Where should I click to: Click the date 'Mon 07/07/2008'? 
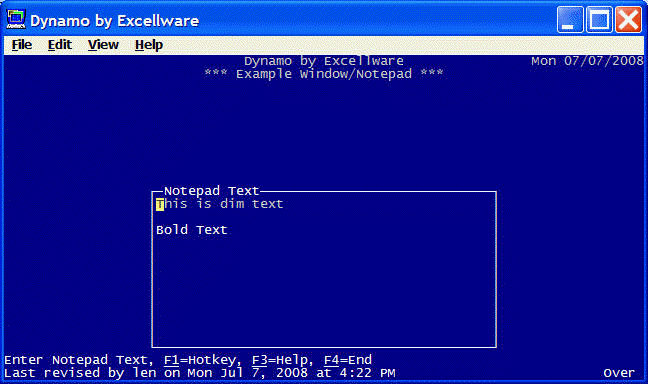tap(587, 61)
